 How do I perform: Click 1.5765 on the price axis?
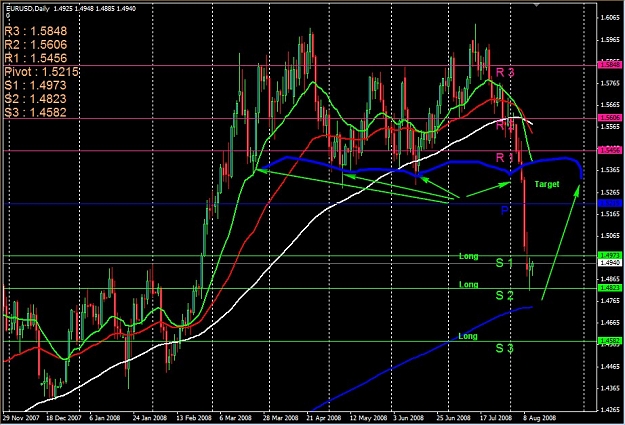(x=610, y=83)
